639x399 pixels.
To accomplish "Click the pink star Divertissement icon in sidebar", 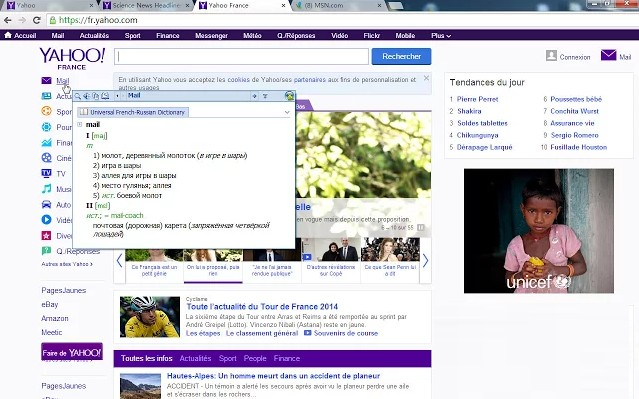I will pyautogui.click(x=46, y=235).
